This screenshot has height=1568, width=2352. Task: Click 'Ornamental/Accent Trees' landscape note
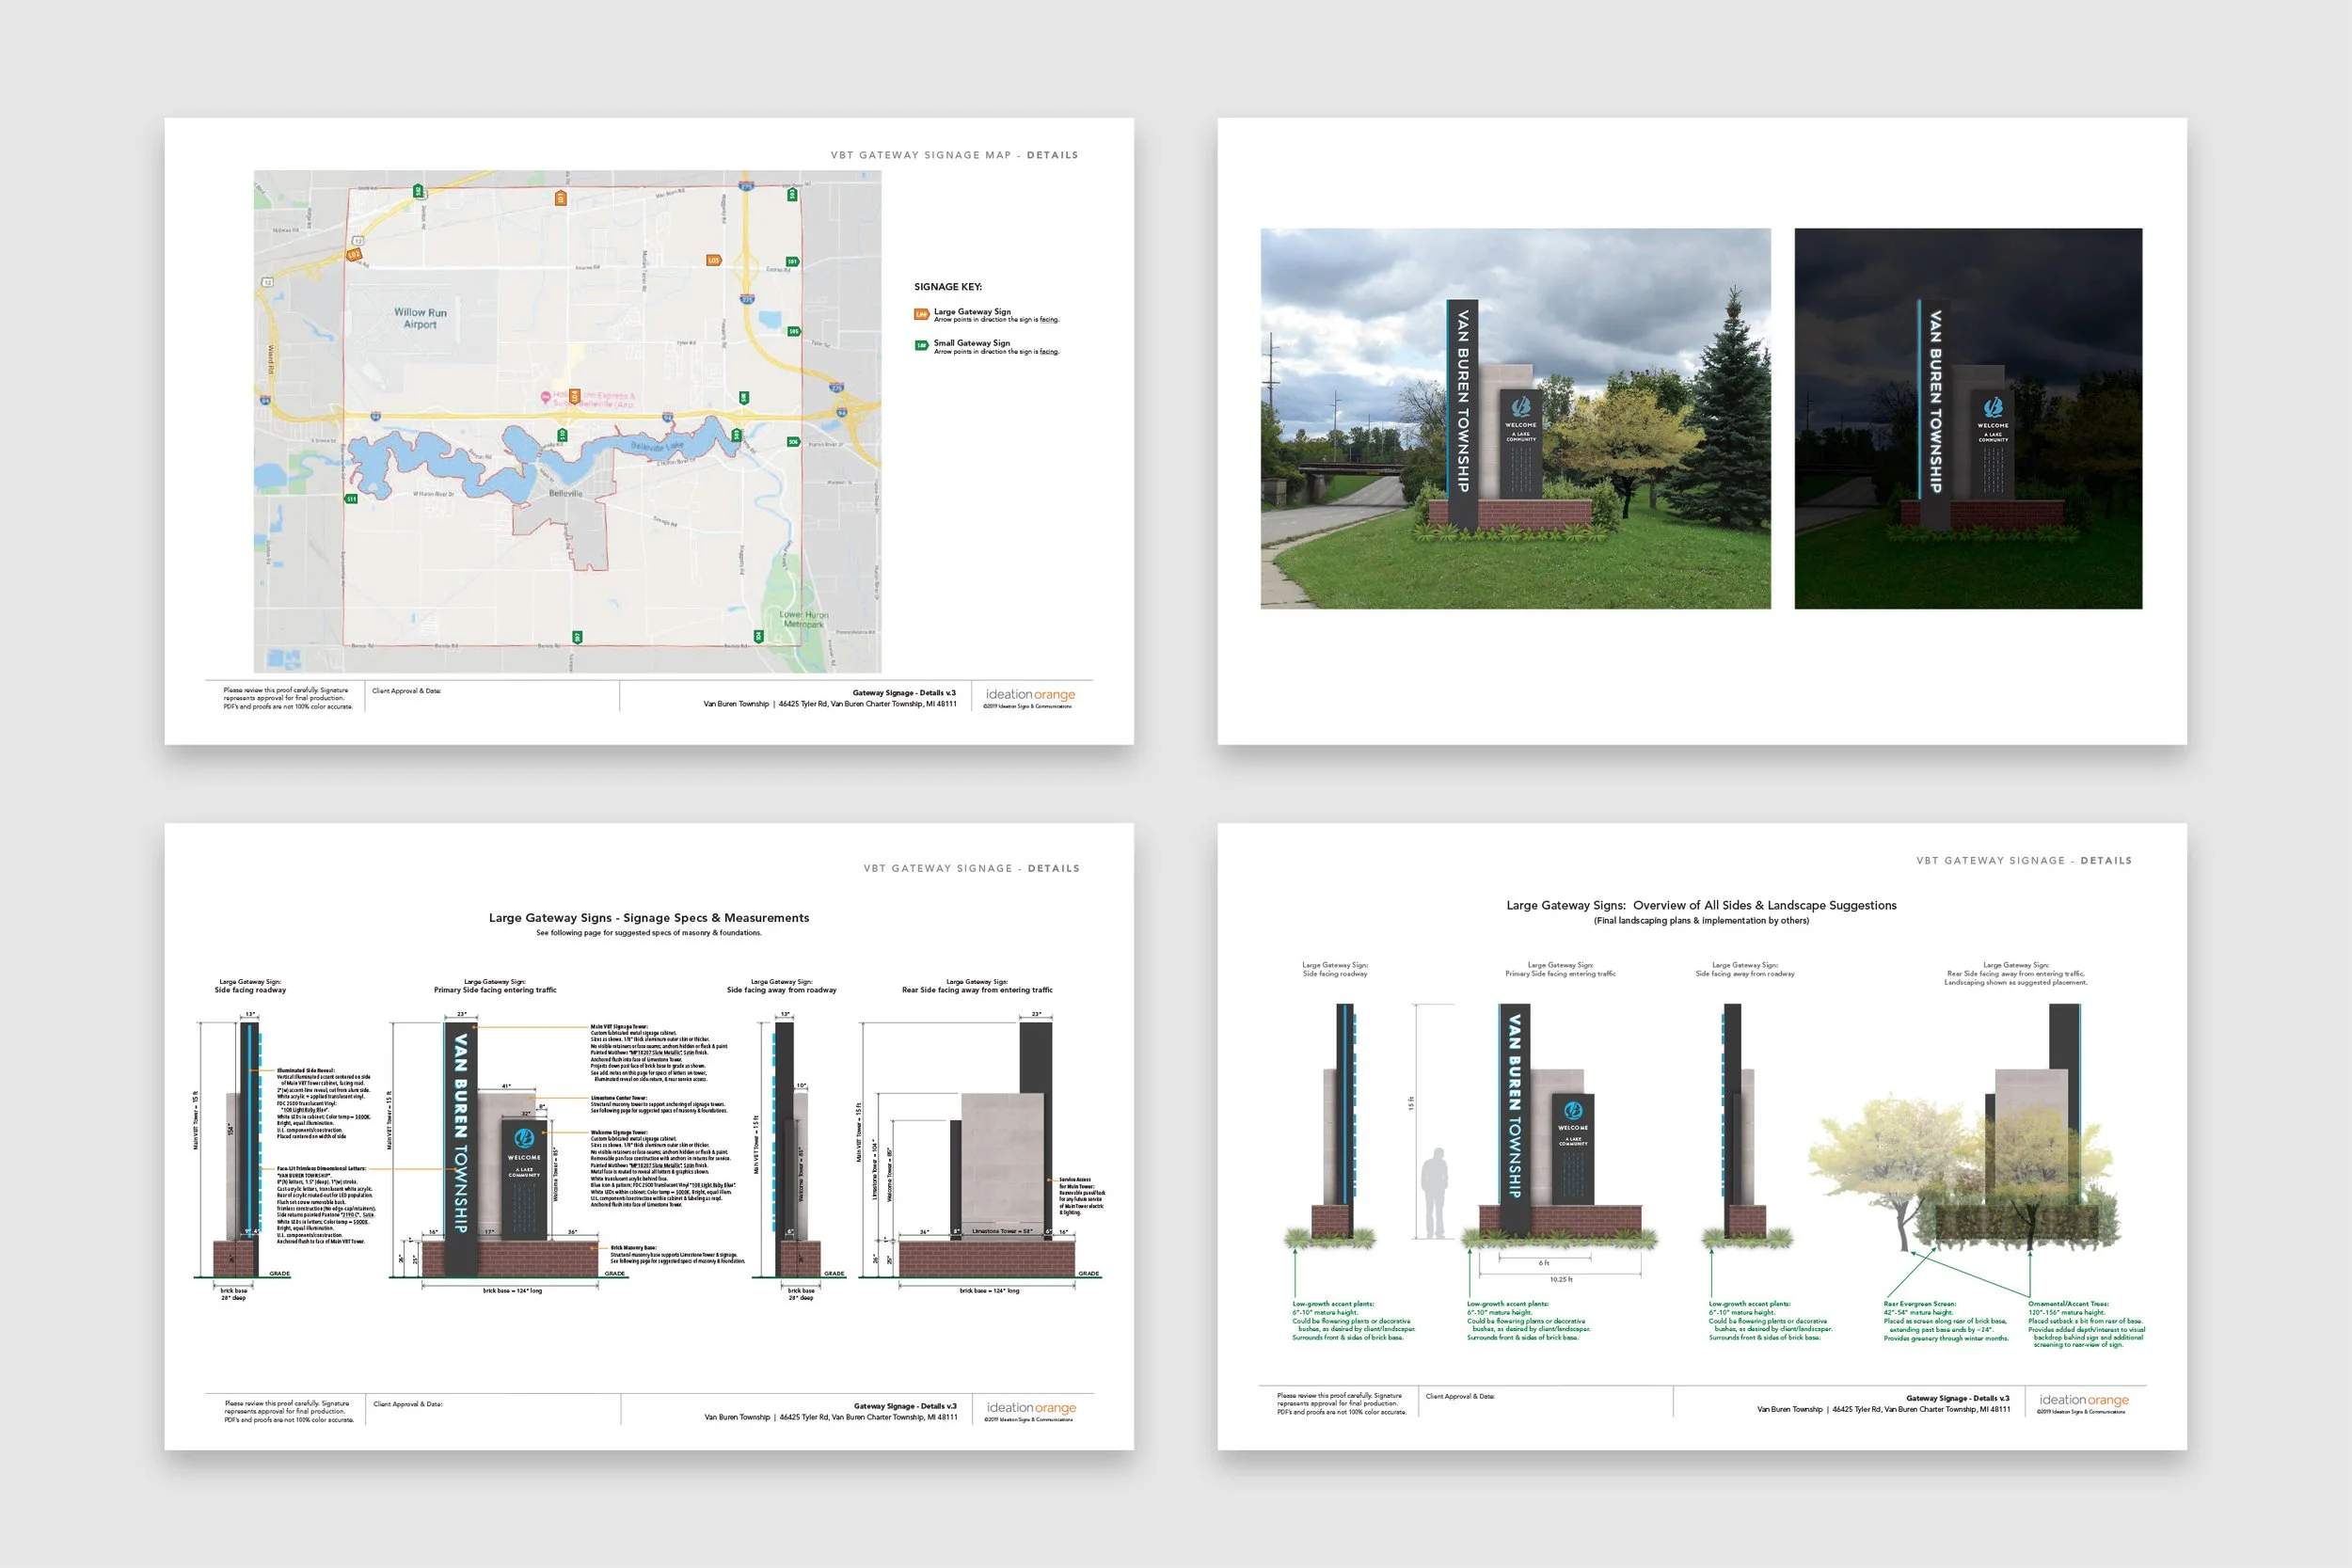tap(2086, 1325)
